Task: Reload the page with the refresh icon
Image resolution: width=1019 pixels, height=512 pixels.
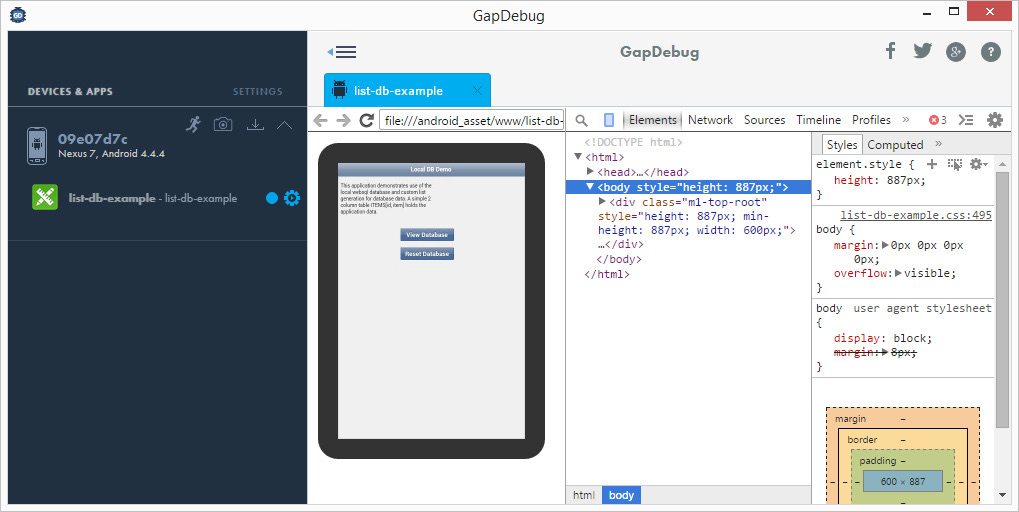Action: click(367, 120)
